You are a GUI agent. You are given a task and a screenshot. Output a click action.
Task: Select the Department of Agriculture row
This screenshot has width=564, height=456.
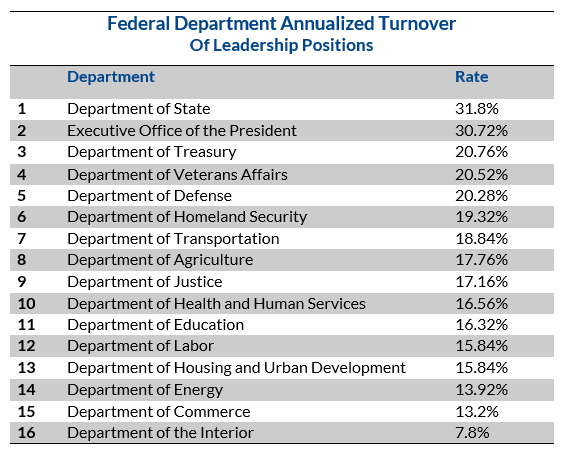(282, 260)
